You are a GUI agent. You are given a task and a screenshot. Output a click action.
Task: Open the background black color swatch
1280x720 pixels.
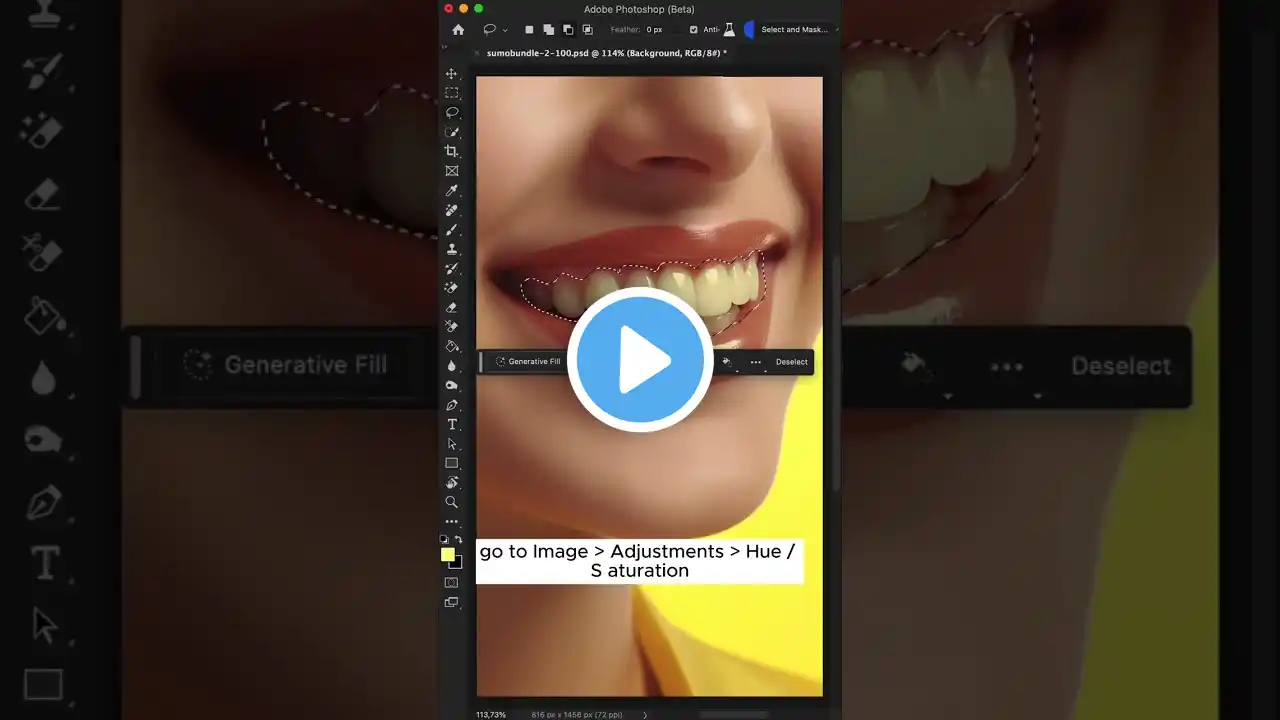pos(457,563)
